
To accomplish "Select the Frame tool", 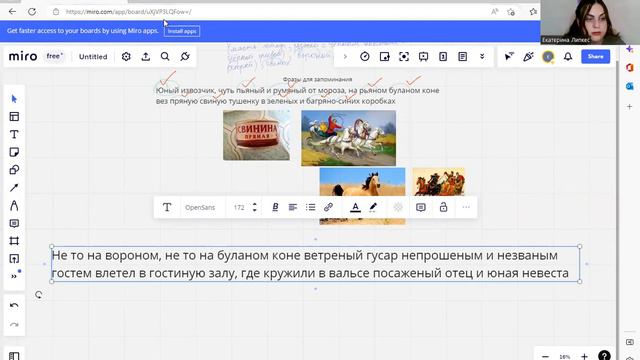I will tap(14, 241).
